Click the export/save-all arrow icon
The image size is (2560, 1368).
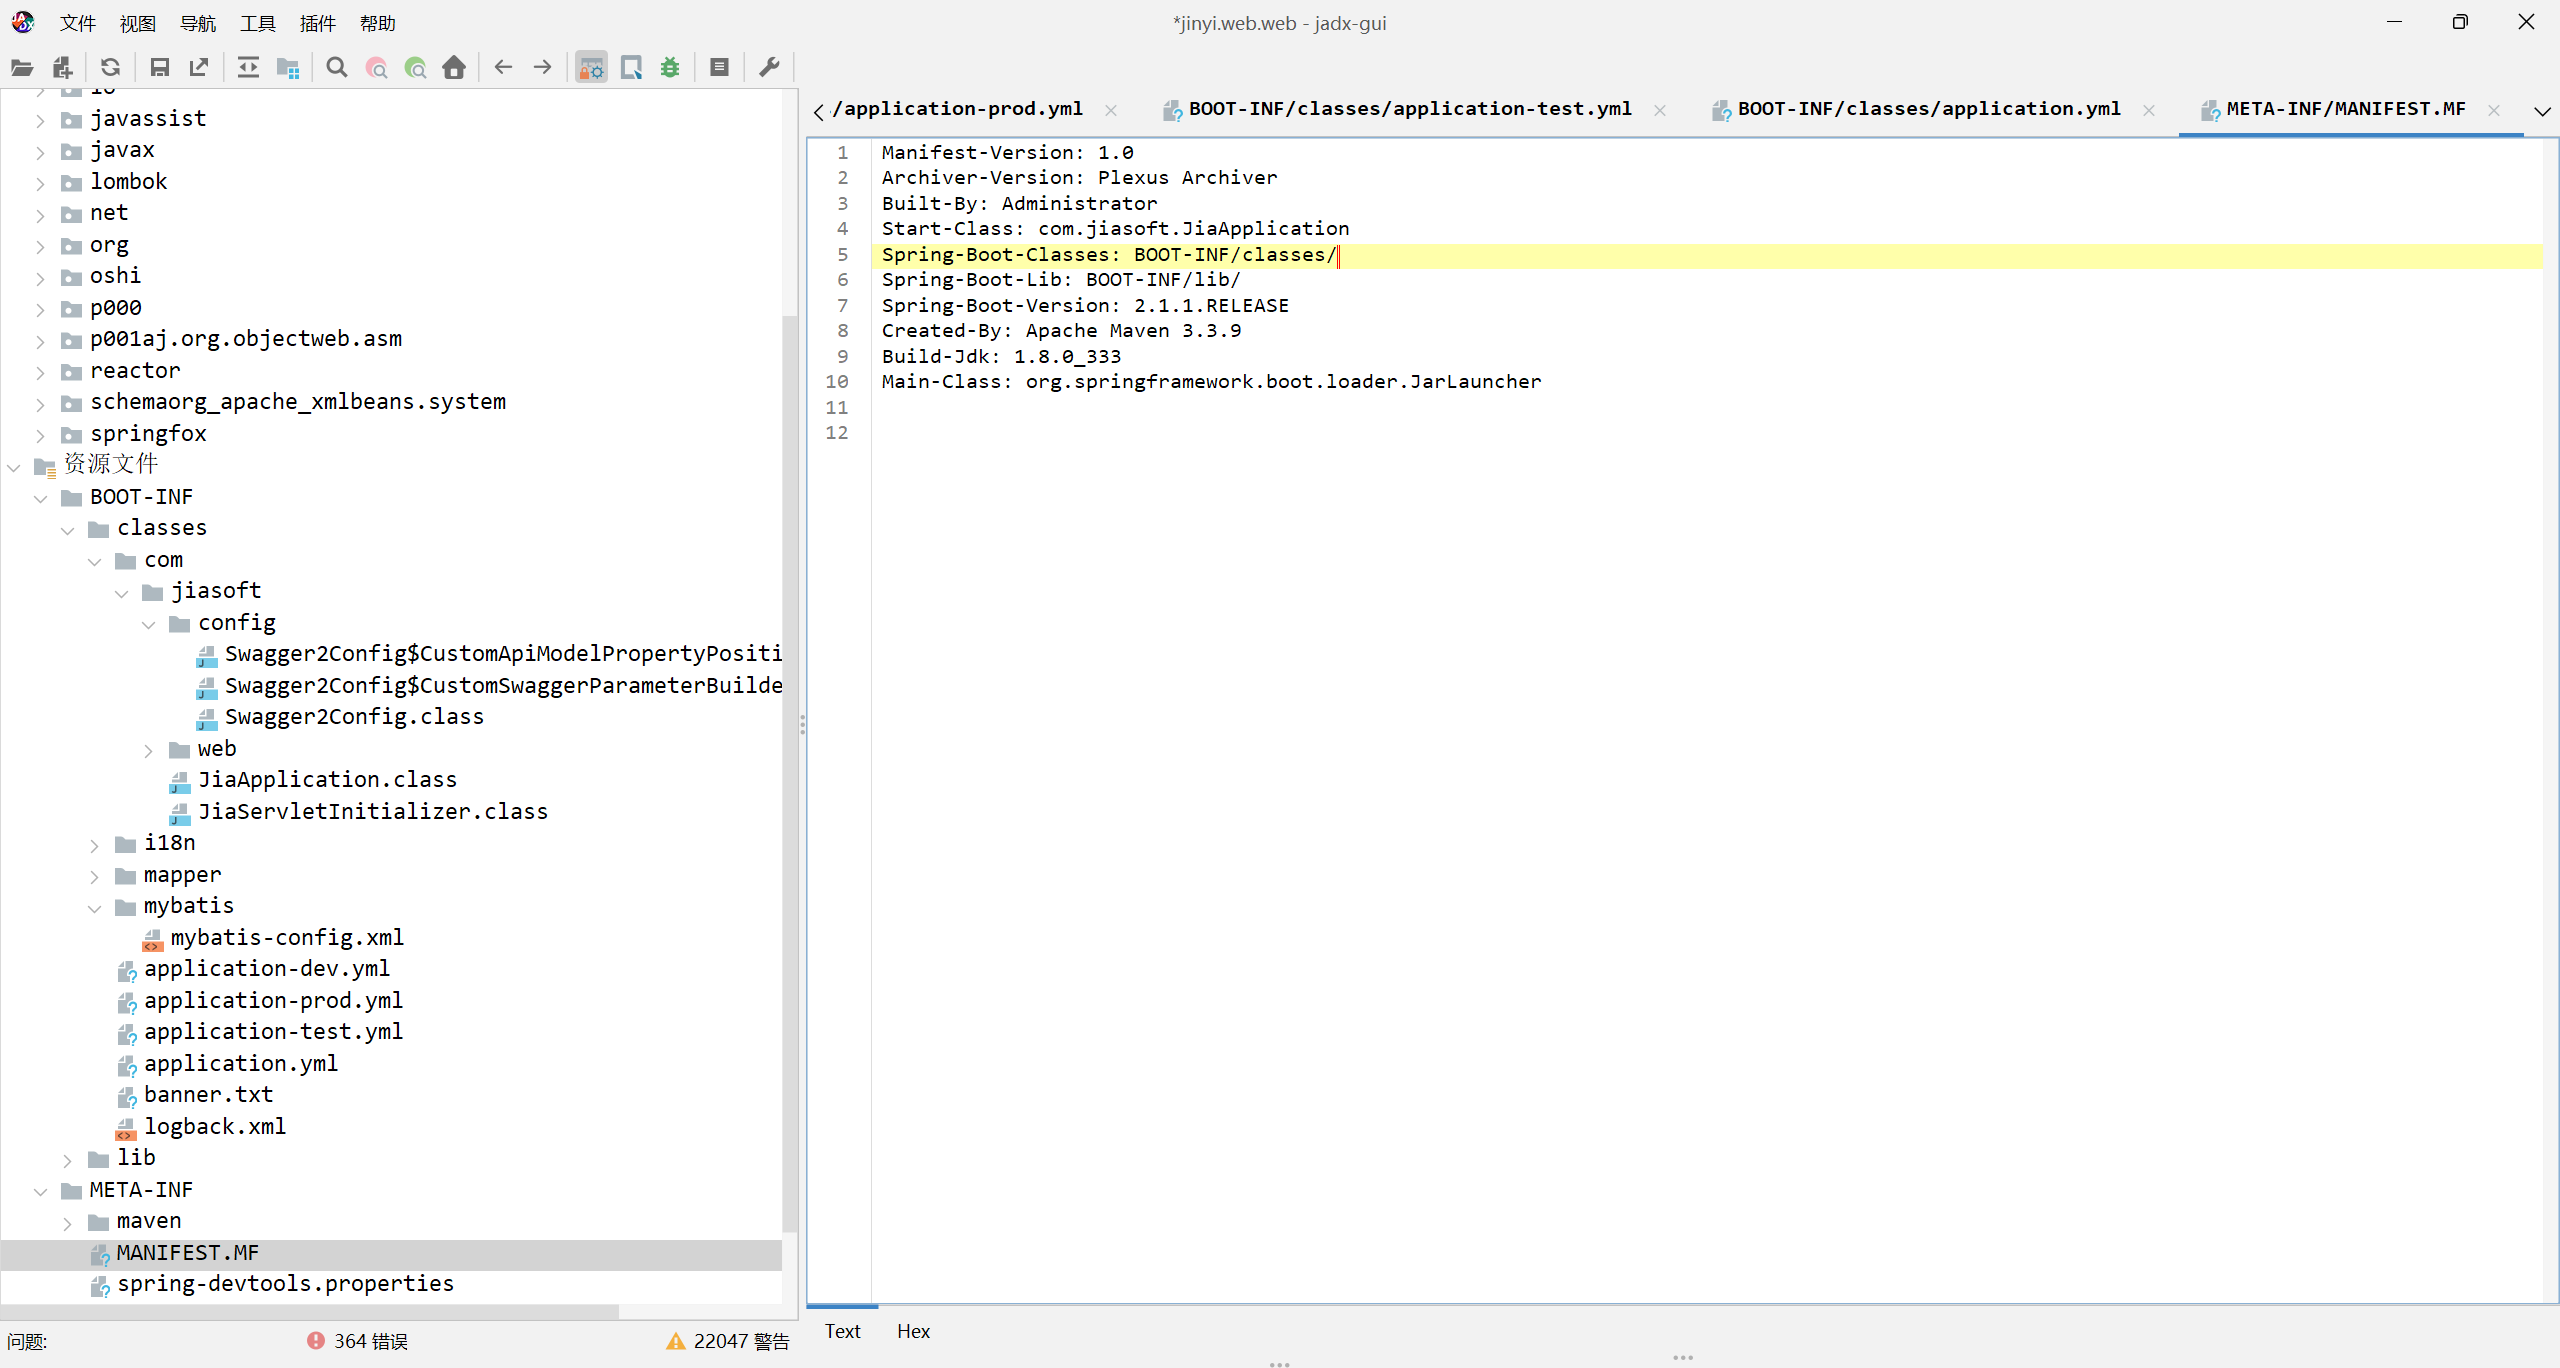click(199, 68)
